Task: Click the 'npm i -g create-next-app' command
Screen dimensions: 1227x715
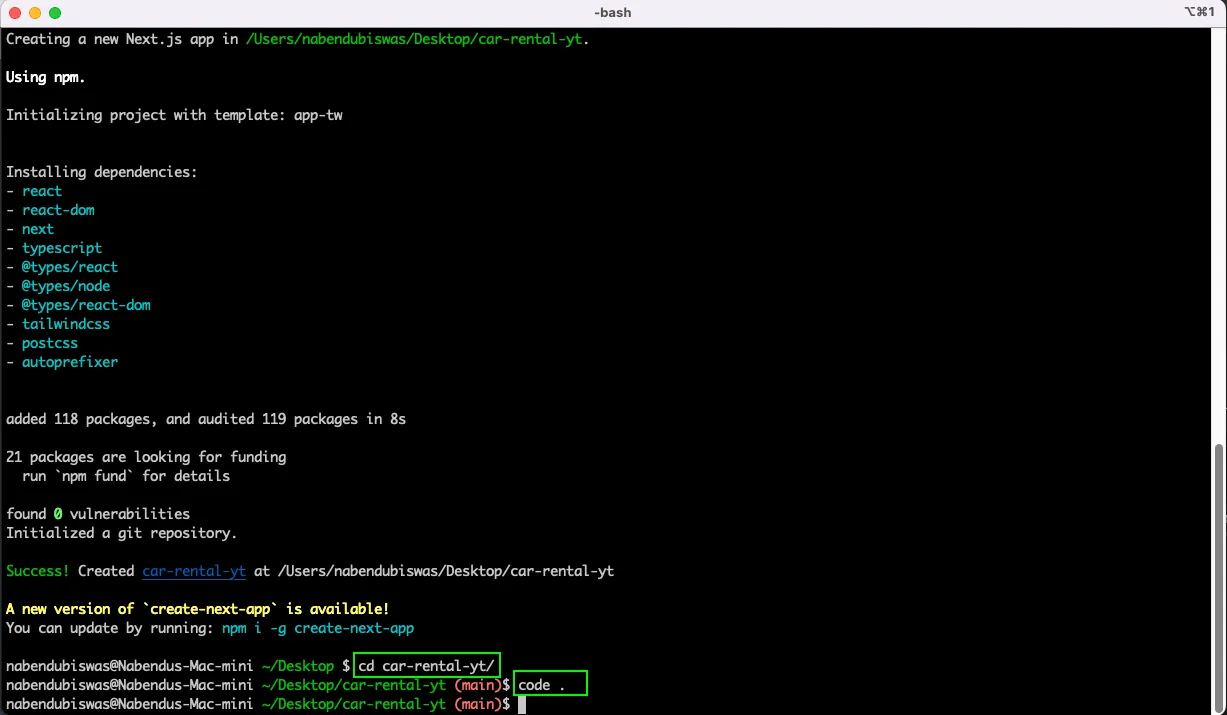Action: click(318, 628)
